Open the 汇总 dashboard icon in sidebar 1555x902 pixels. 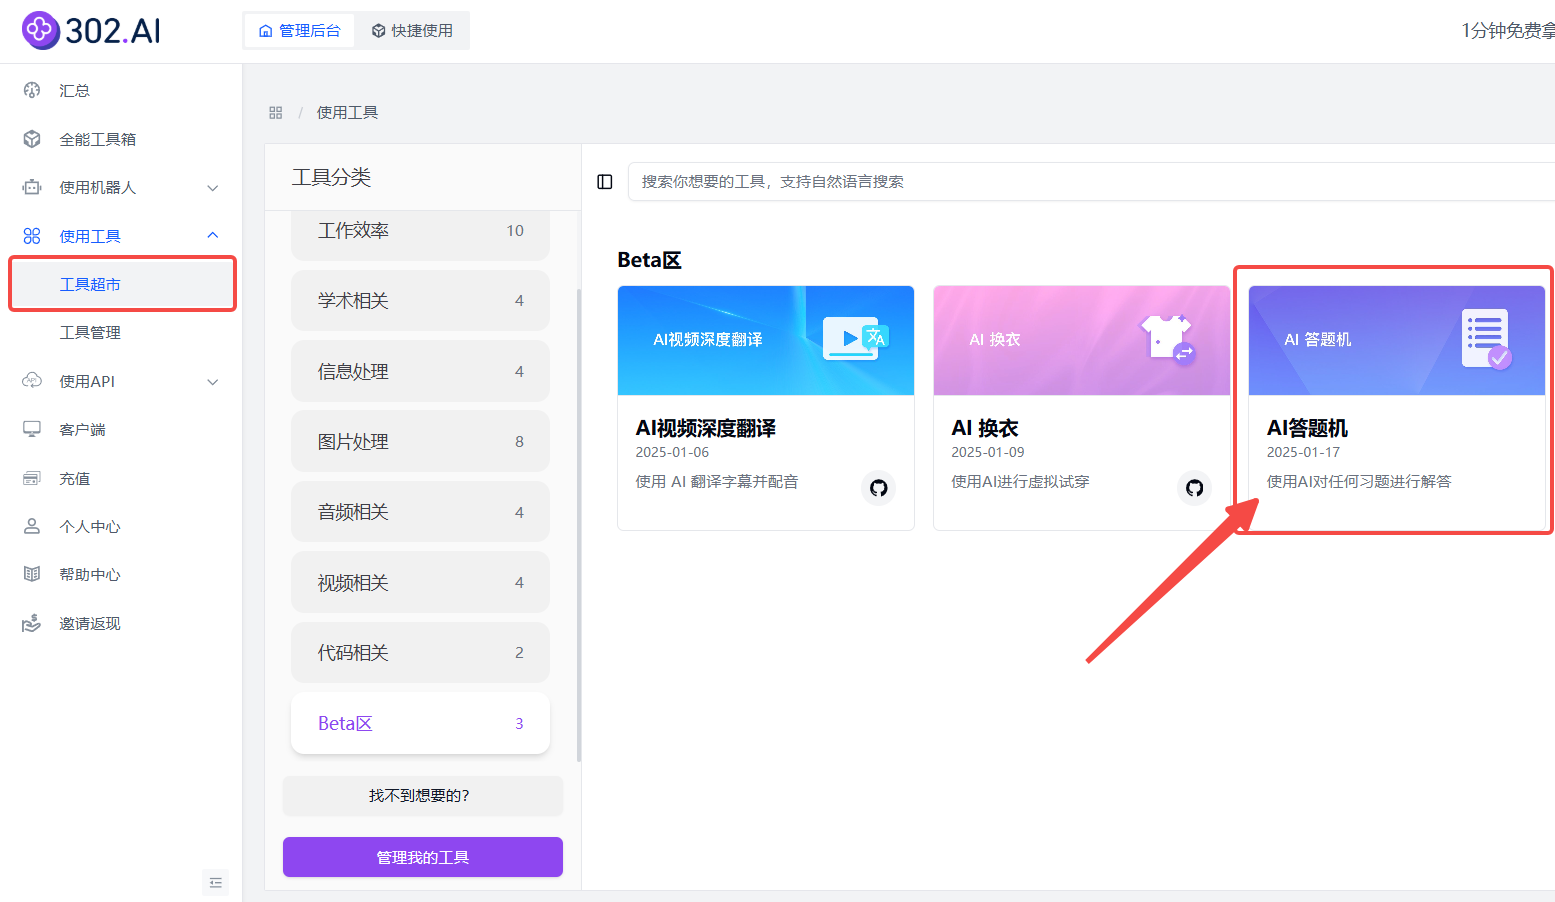click(32, 90)
